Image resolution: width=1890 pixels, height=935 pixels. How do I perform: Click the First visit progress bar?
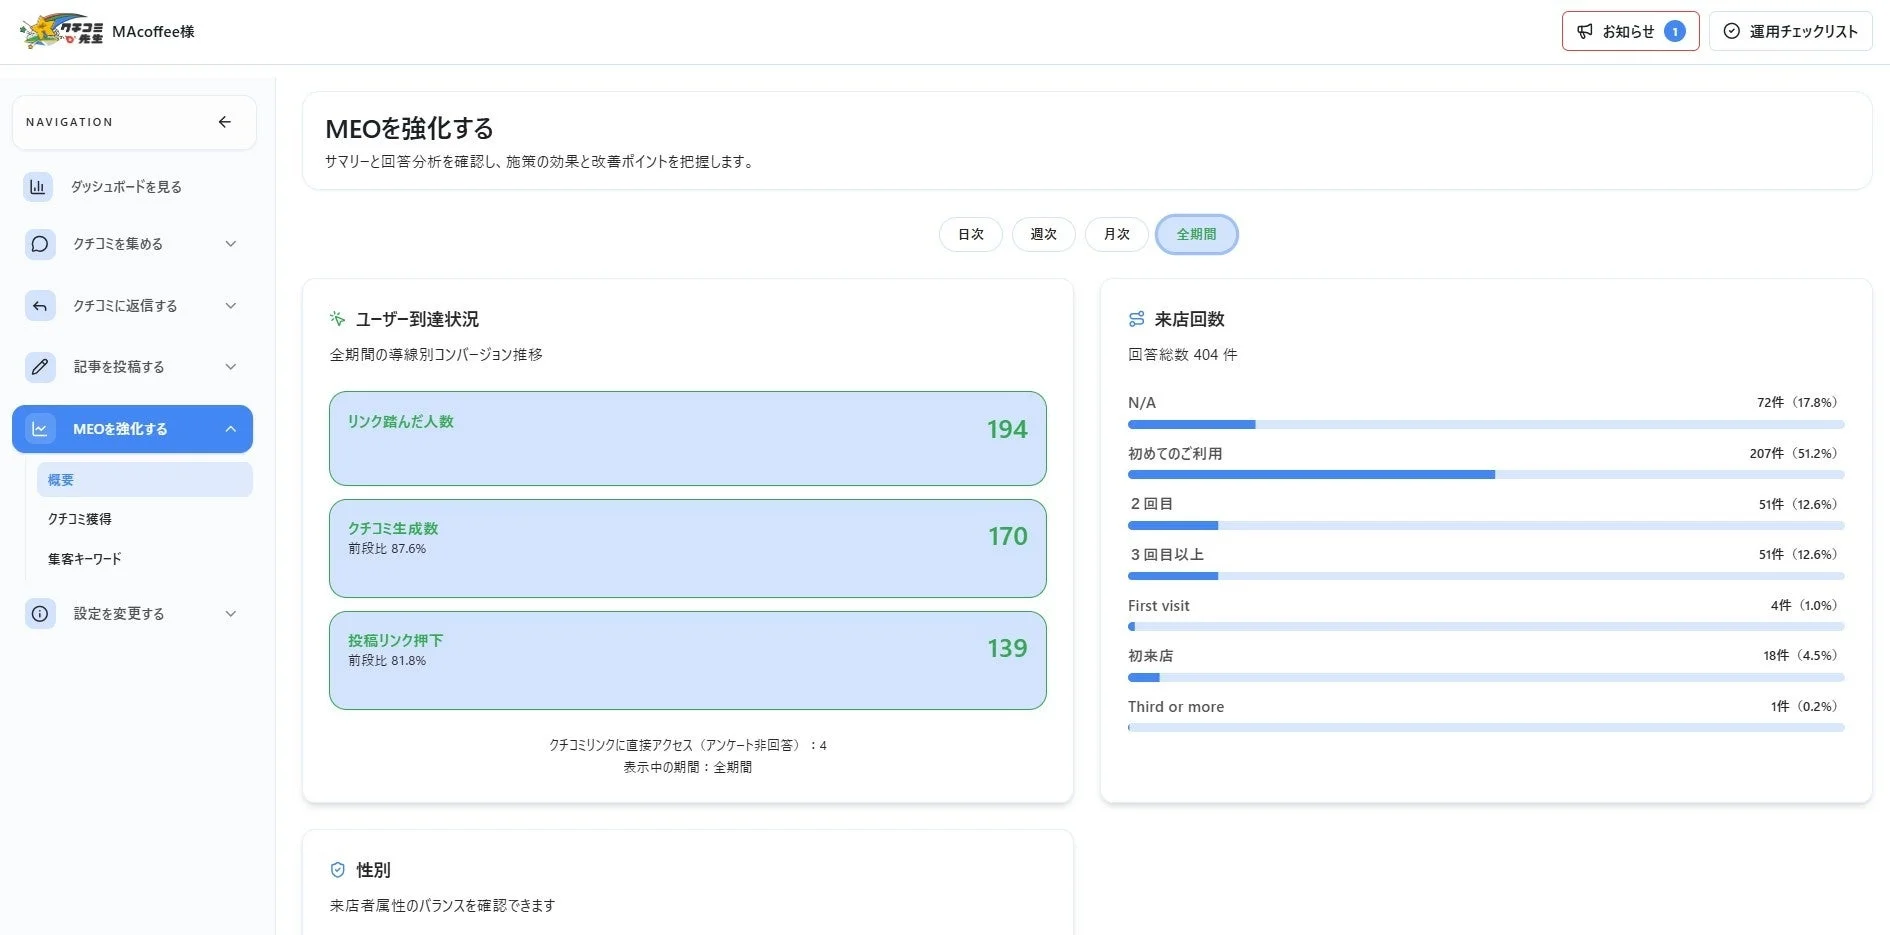pyautogui.click(x=1486, y=627)
